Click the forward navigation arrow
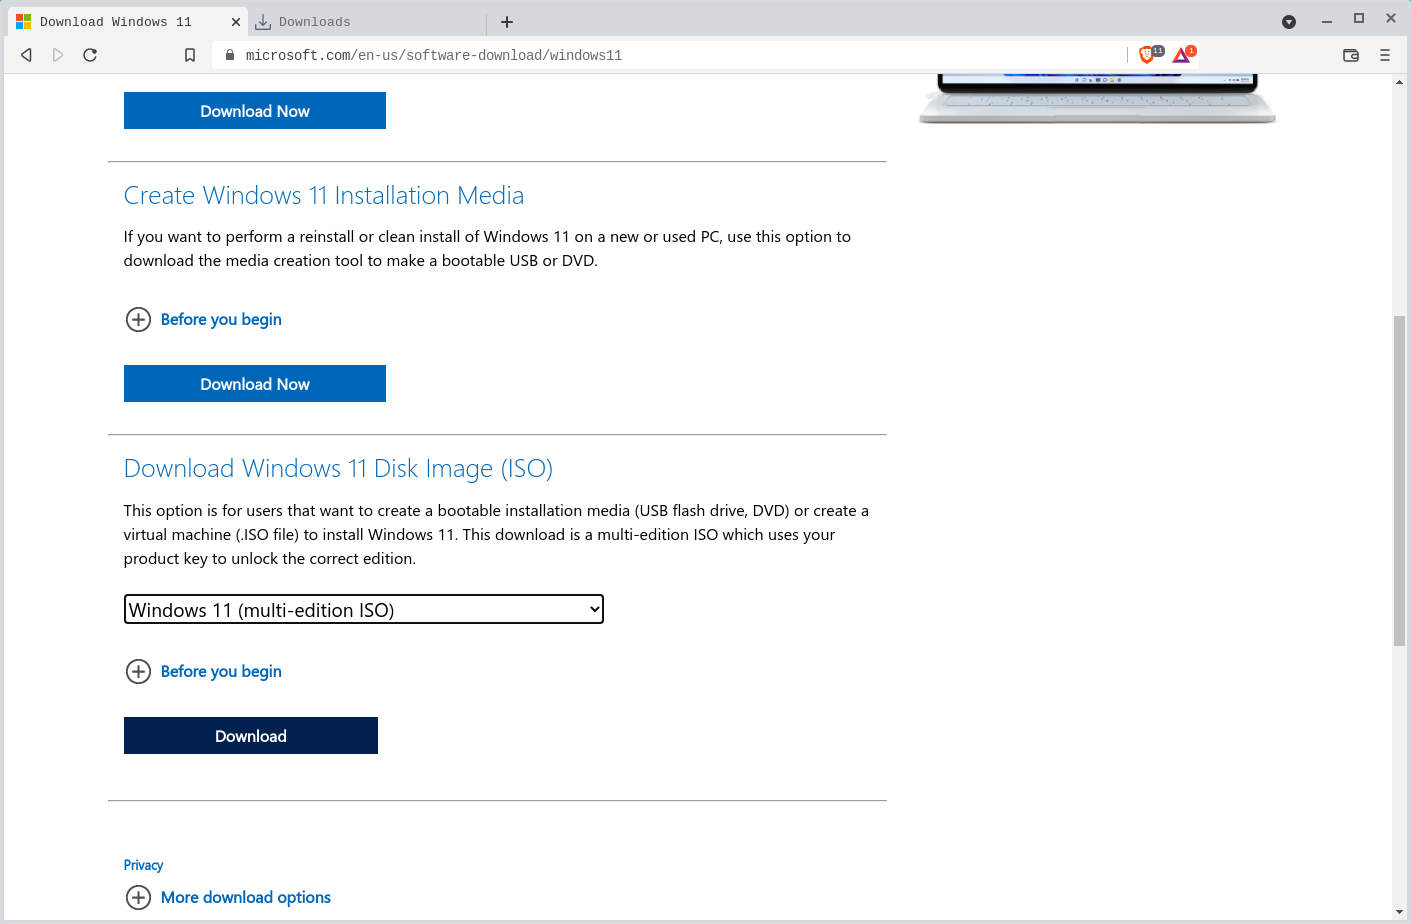Screen dimensions: 1411x924 (58, 55)
